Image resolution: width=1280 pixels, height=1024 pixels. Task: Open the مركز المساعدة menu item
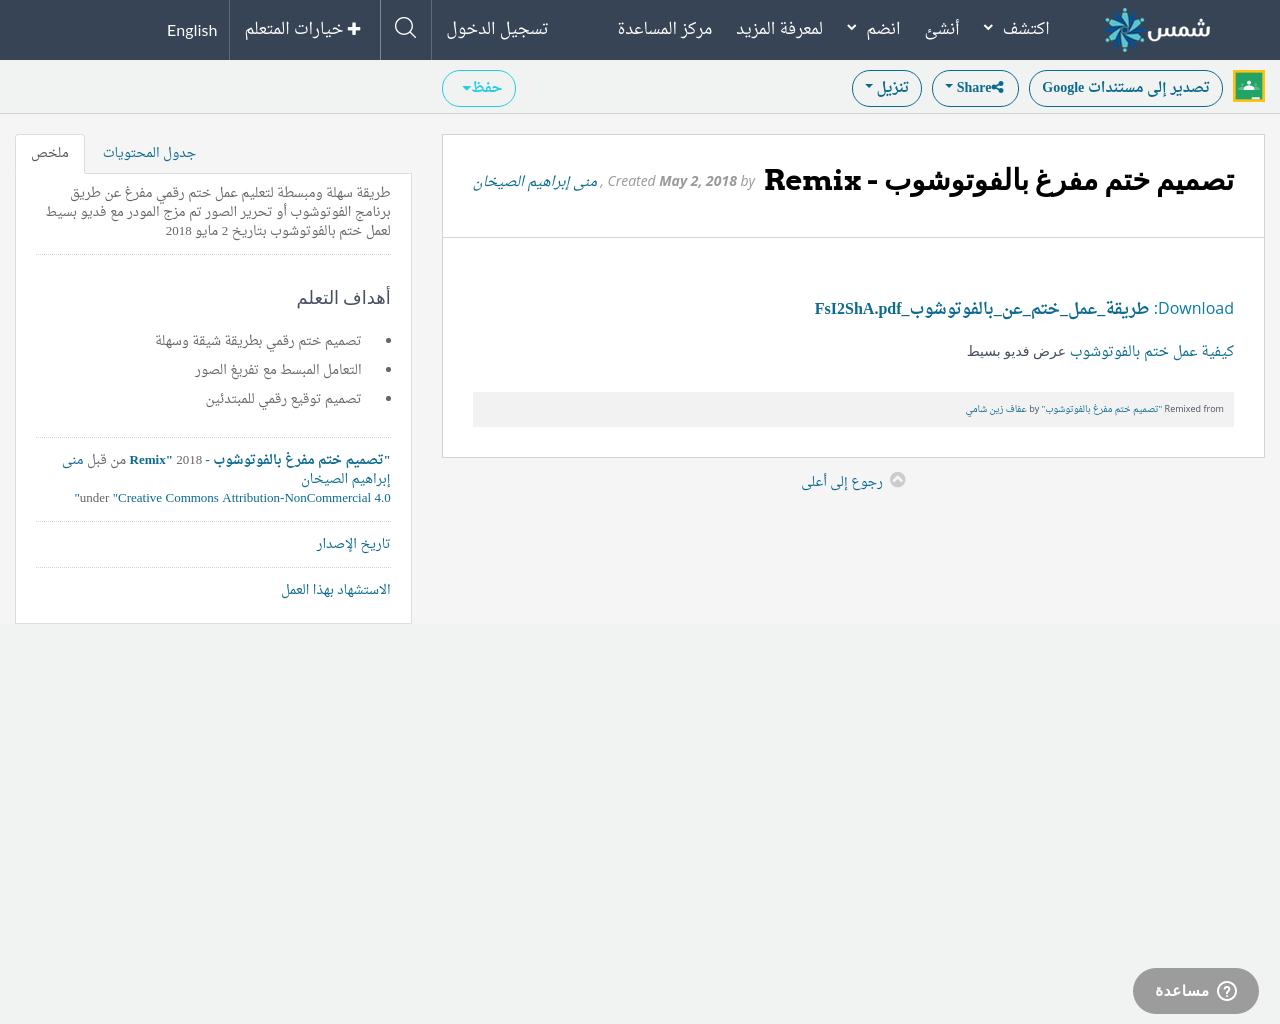[665, 29]
